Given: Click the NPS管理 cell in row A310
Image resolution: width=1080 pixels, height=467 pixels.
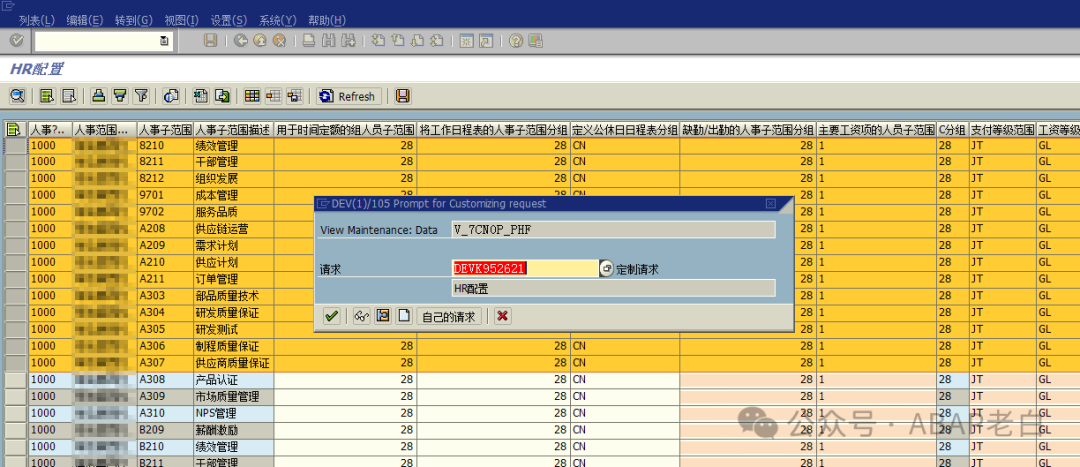Looking at the screenshot, I should [233, 413].
